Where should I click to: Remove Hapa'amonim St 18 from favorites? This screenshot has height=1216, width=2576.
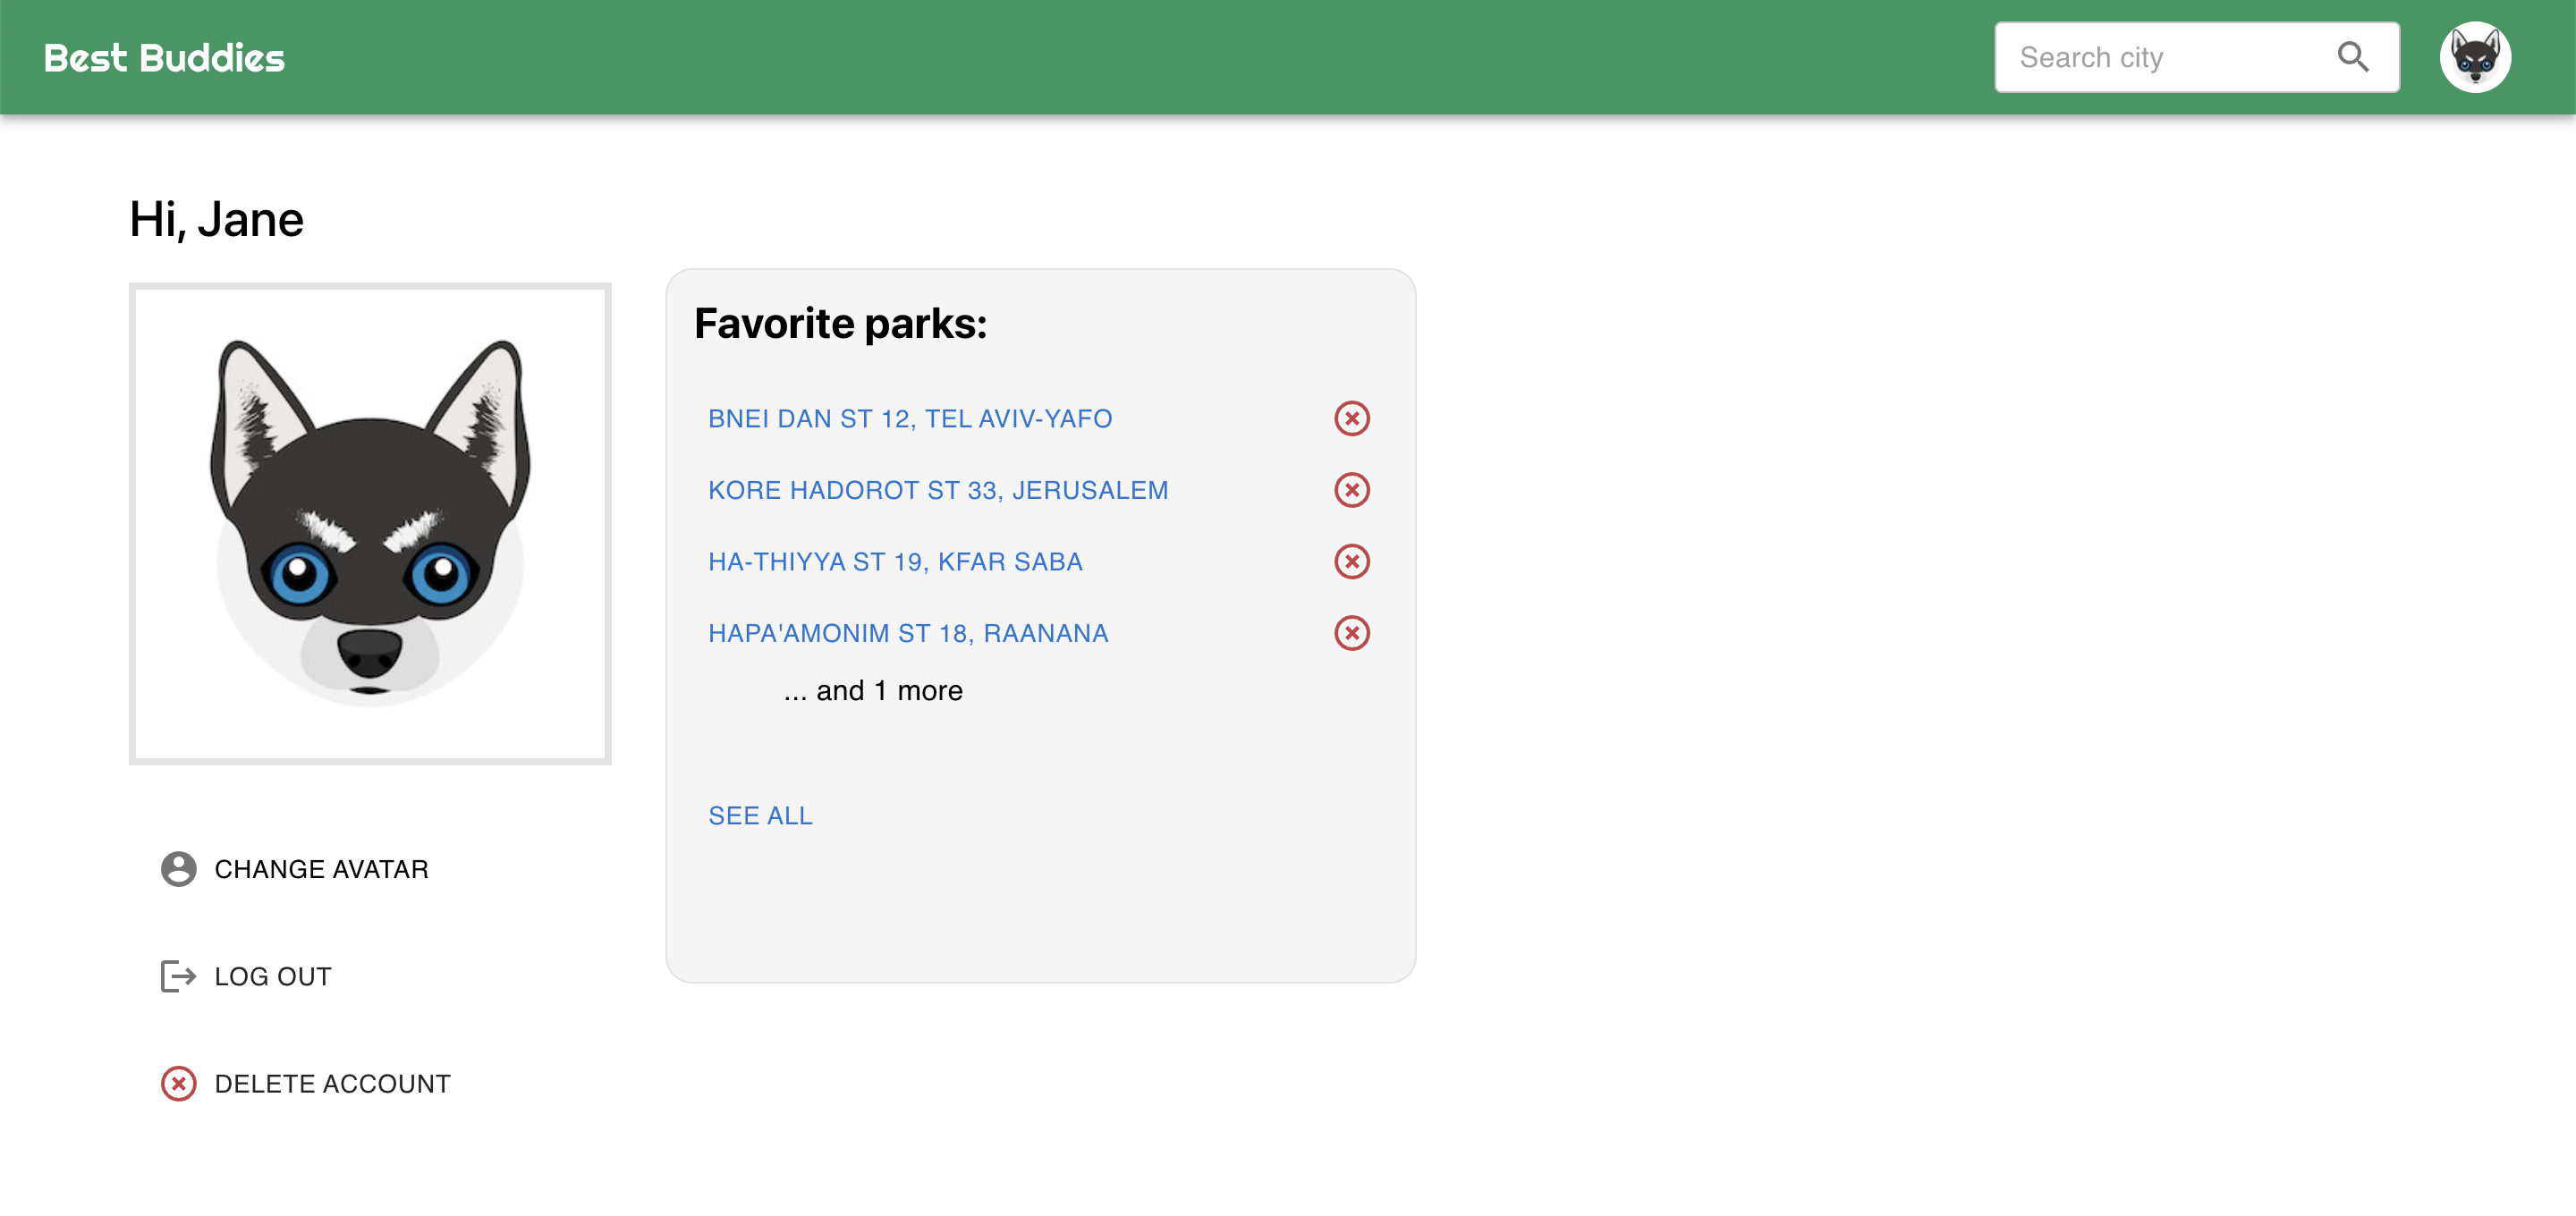(x=1352, y=632)
